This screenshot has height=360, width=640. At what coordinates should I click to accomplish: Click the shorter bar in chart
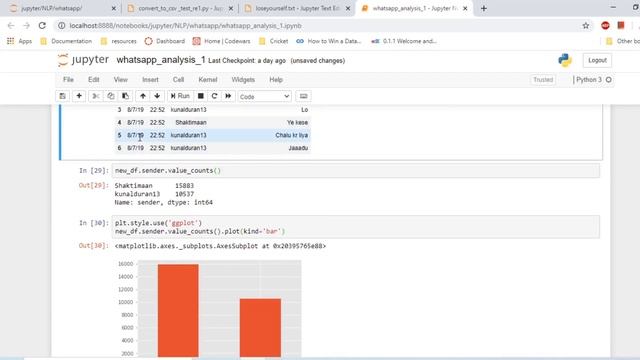click(260, 328)
